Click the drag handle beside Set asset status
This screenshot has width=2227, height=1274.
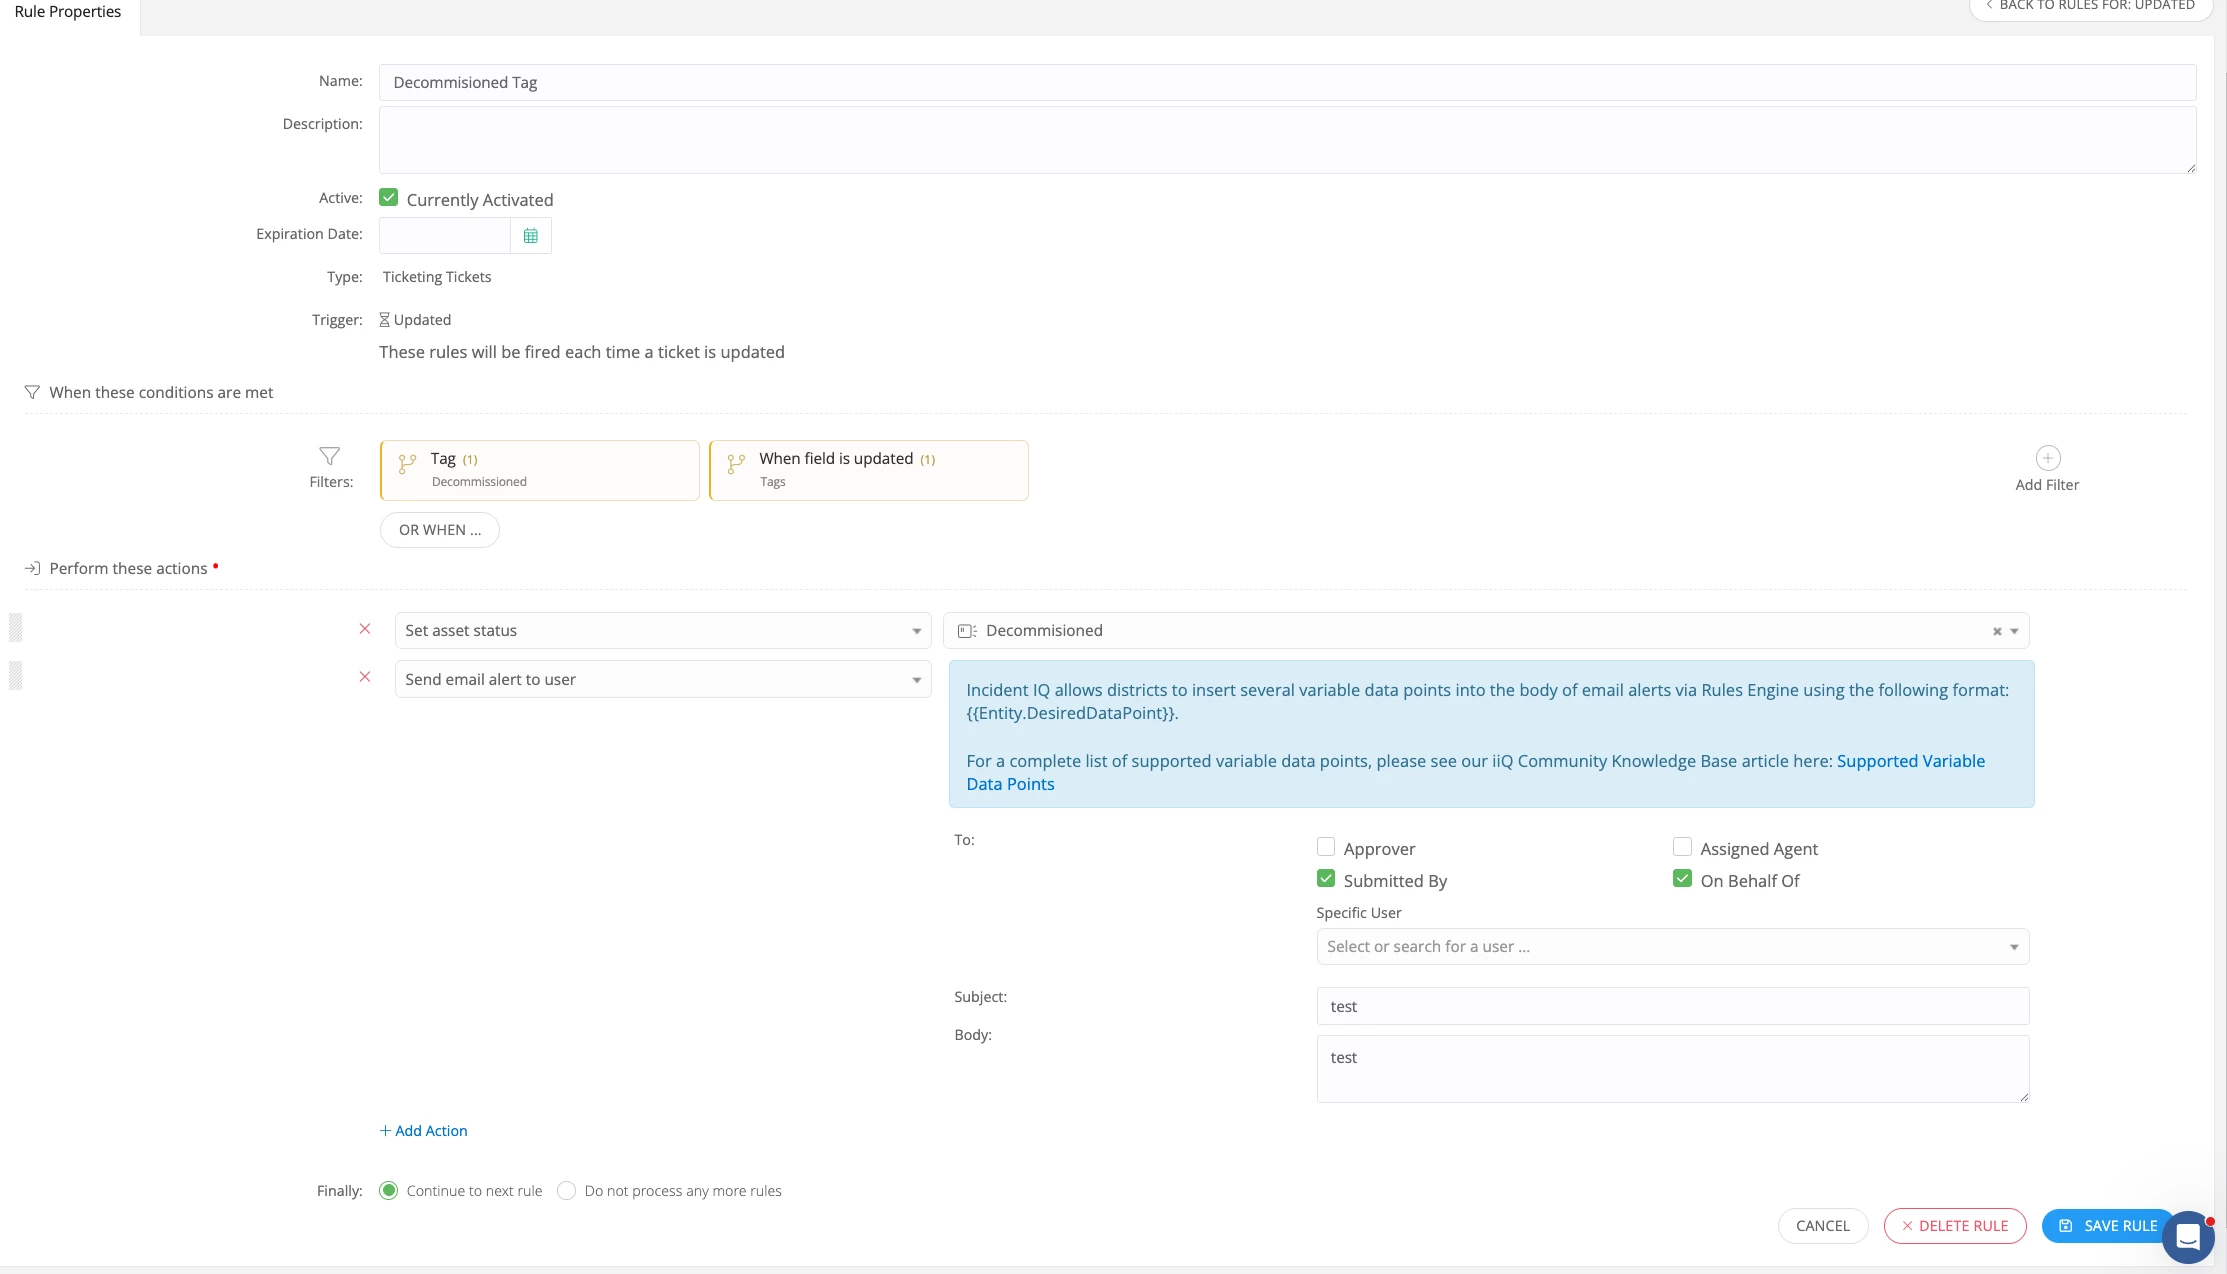point(16,628)
